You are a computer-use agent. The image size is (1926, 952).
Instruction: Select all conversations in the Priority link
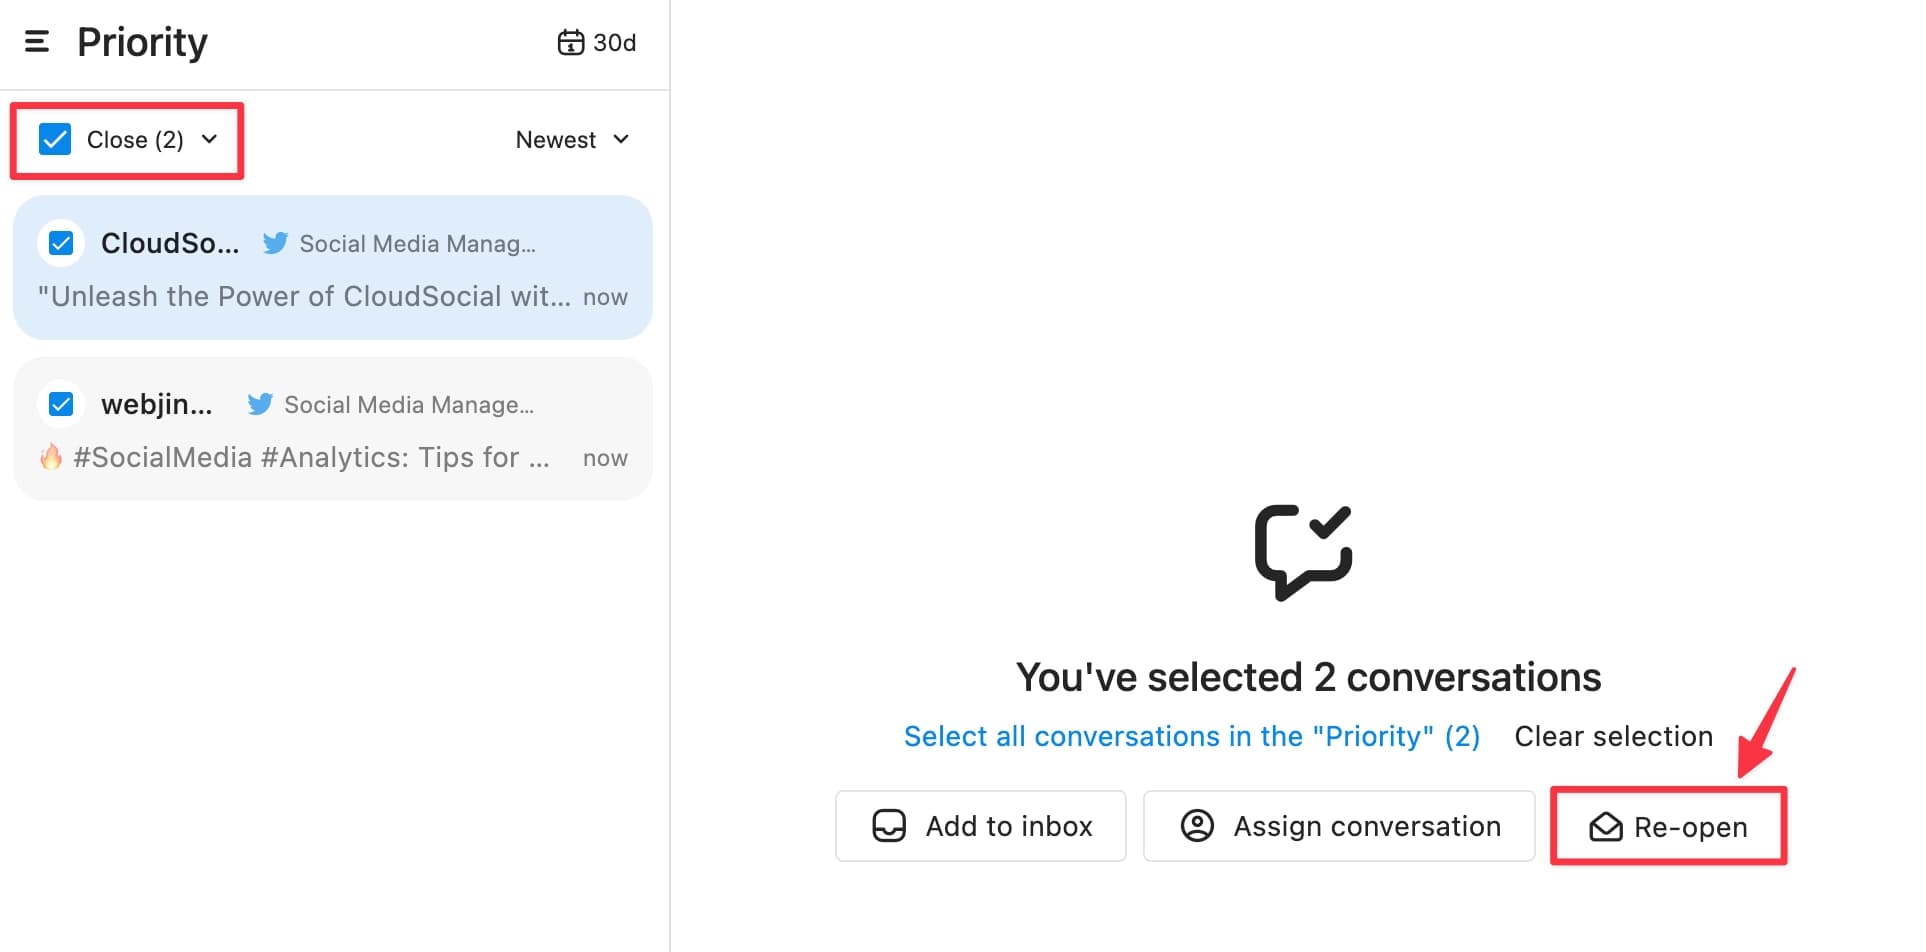pyautogui.click(x=1192, y=736)
